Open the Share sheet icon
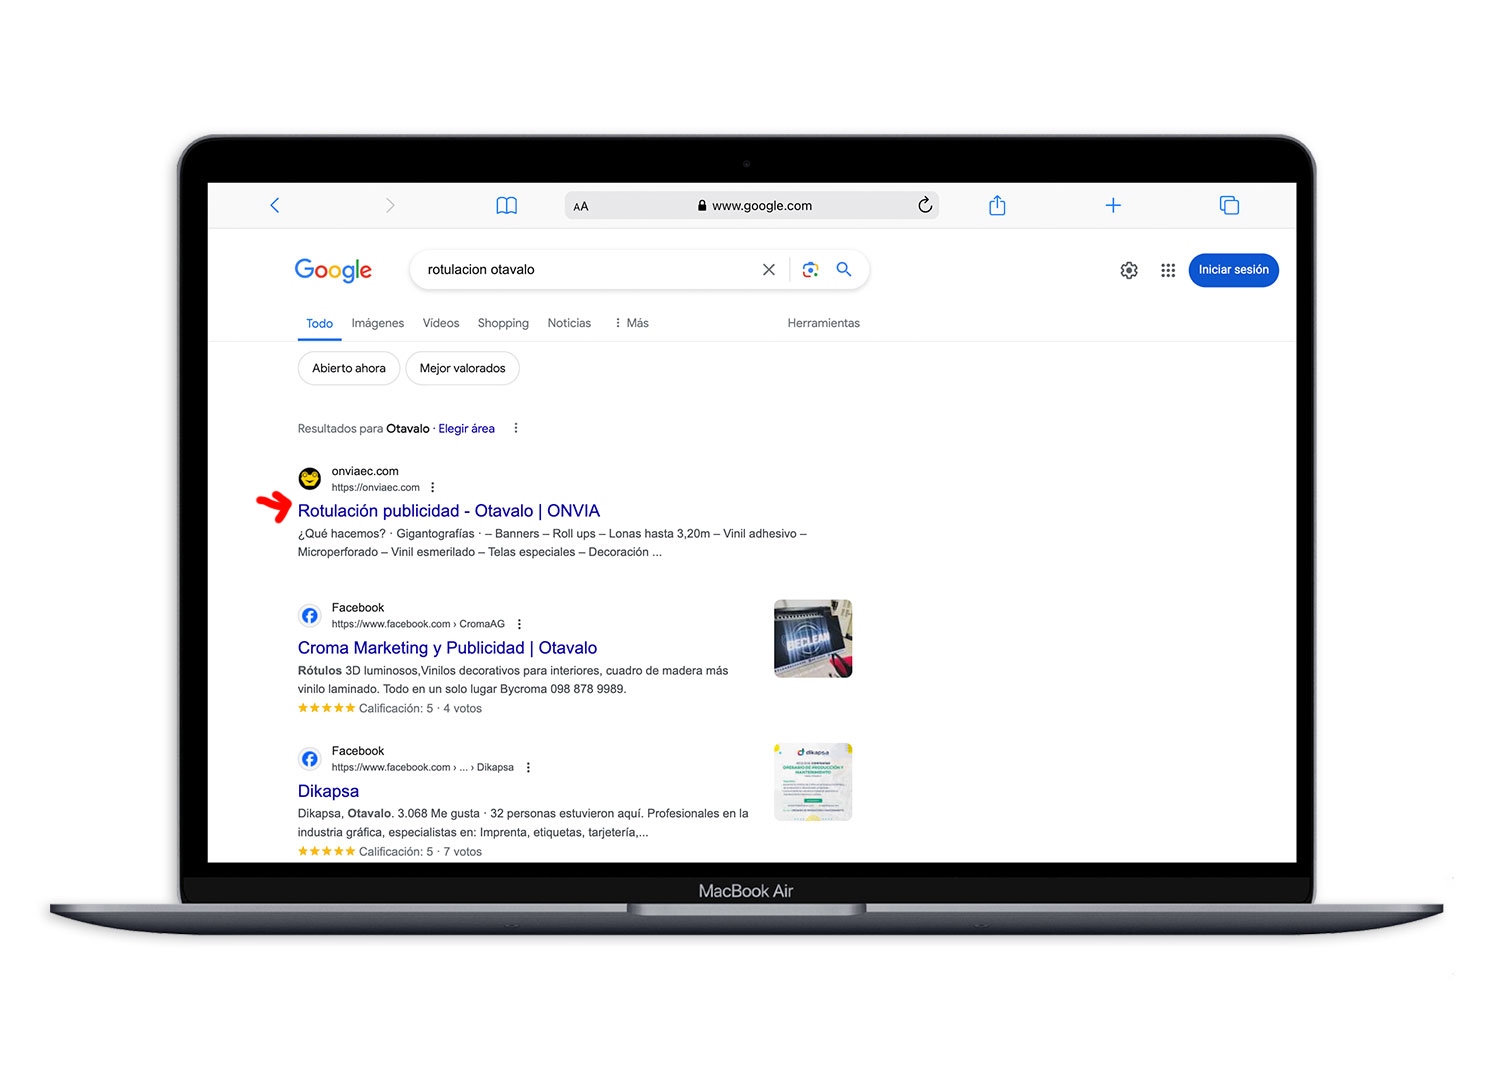This screenshot has height=1083, width=1500. coord(997,205)
